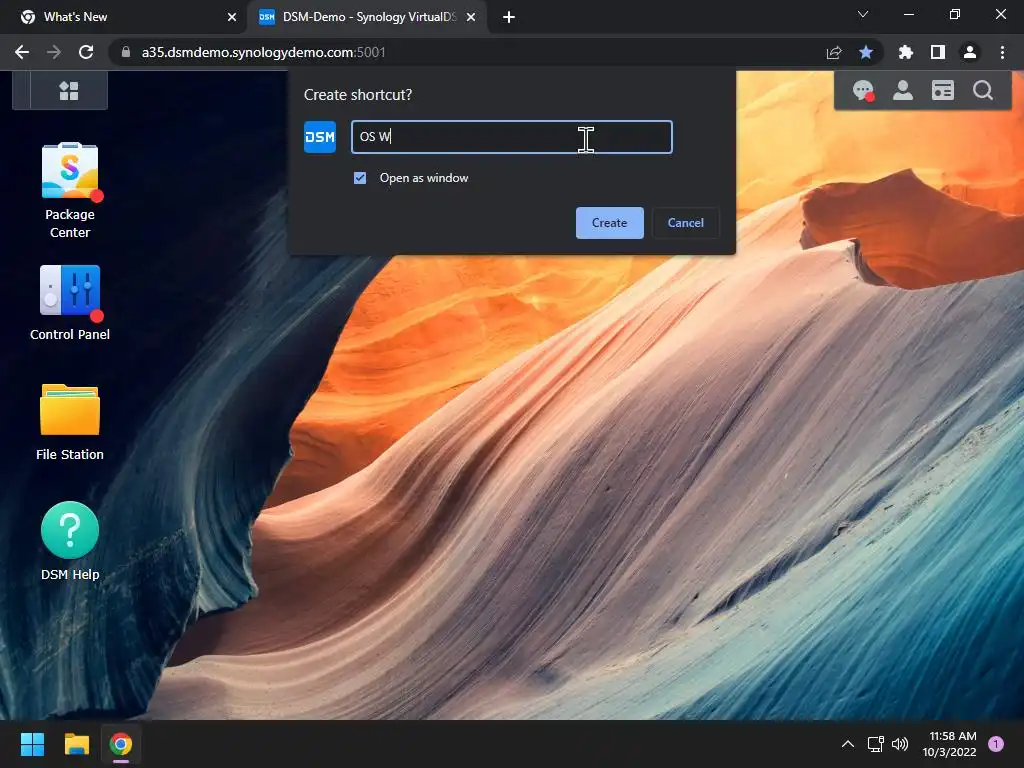Switch to What's New tab
Image resolution: width=1024 pixels, height=768 pixels.
click(x=122, y=17)
